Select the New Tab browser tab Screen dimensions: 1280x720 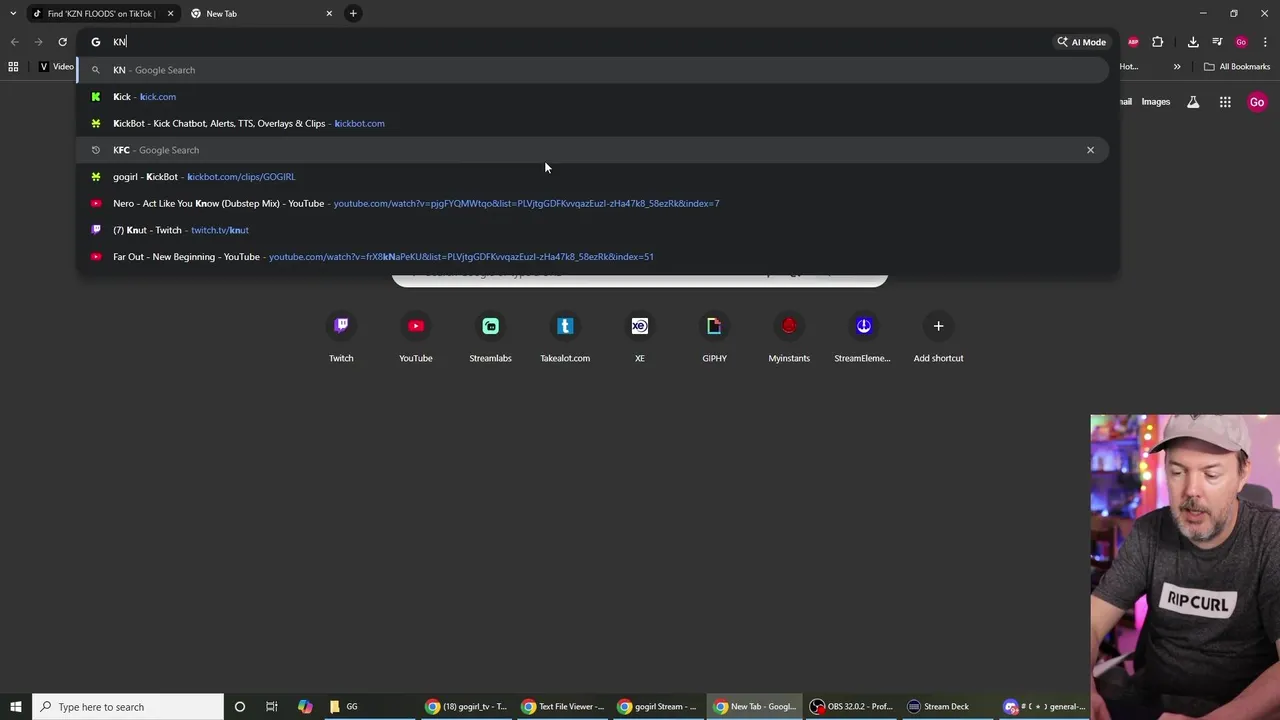click(x=262, y=14)
